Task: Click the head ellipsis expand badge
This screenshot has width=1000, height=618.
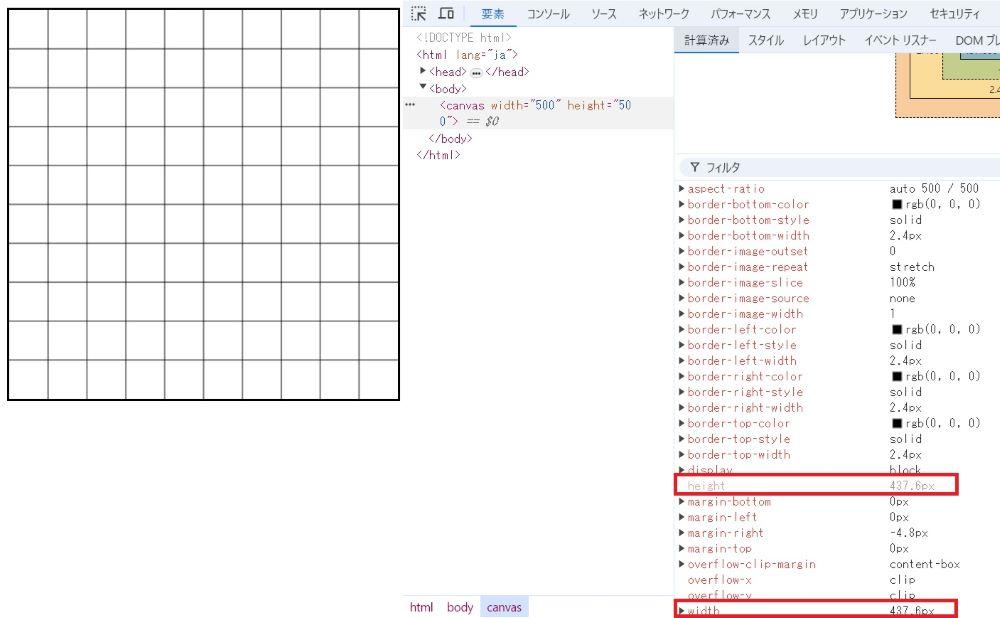Action: click(x=476, y=73)
